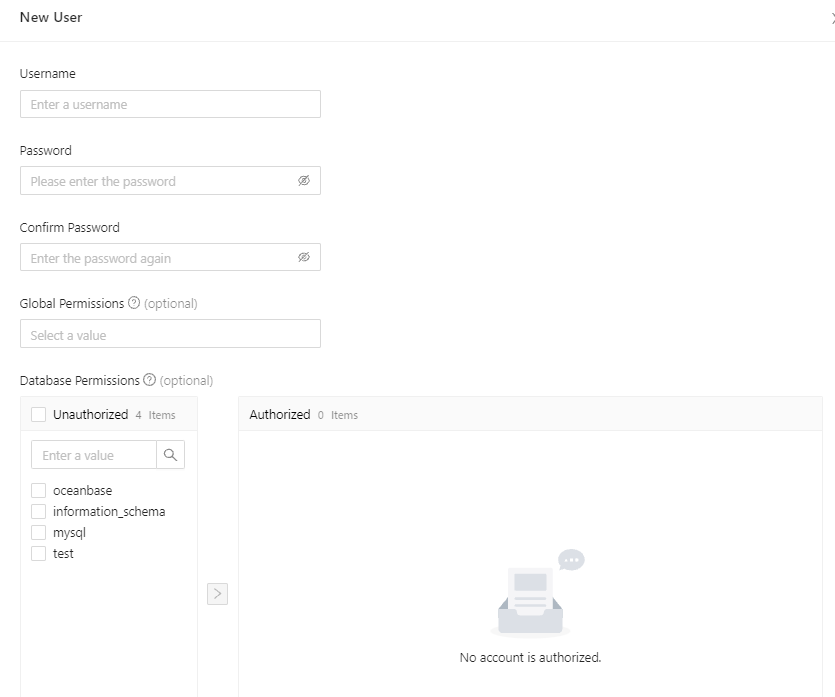The image size is (835, 697).
Task: Tick the test database checkbox
Action: click(39, 554)
